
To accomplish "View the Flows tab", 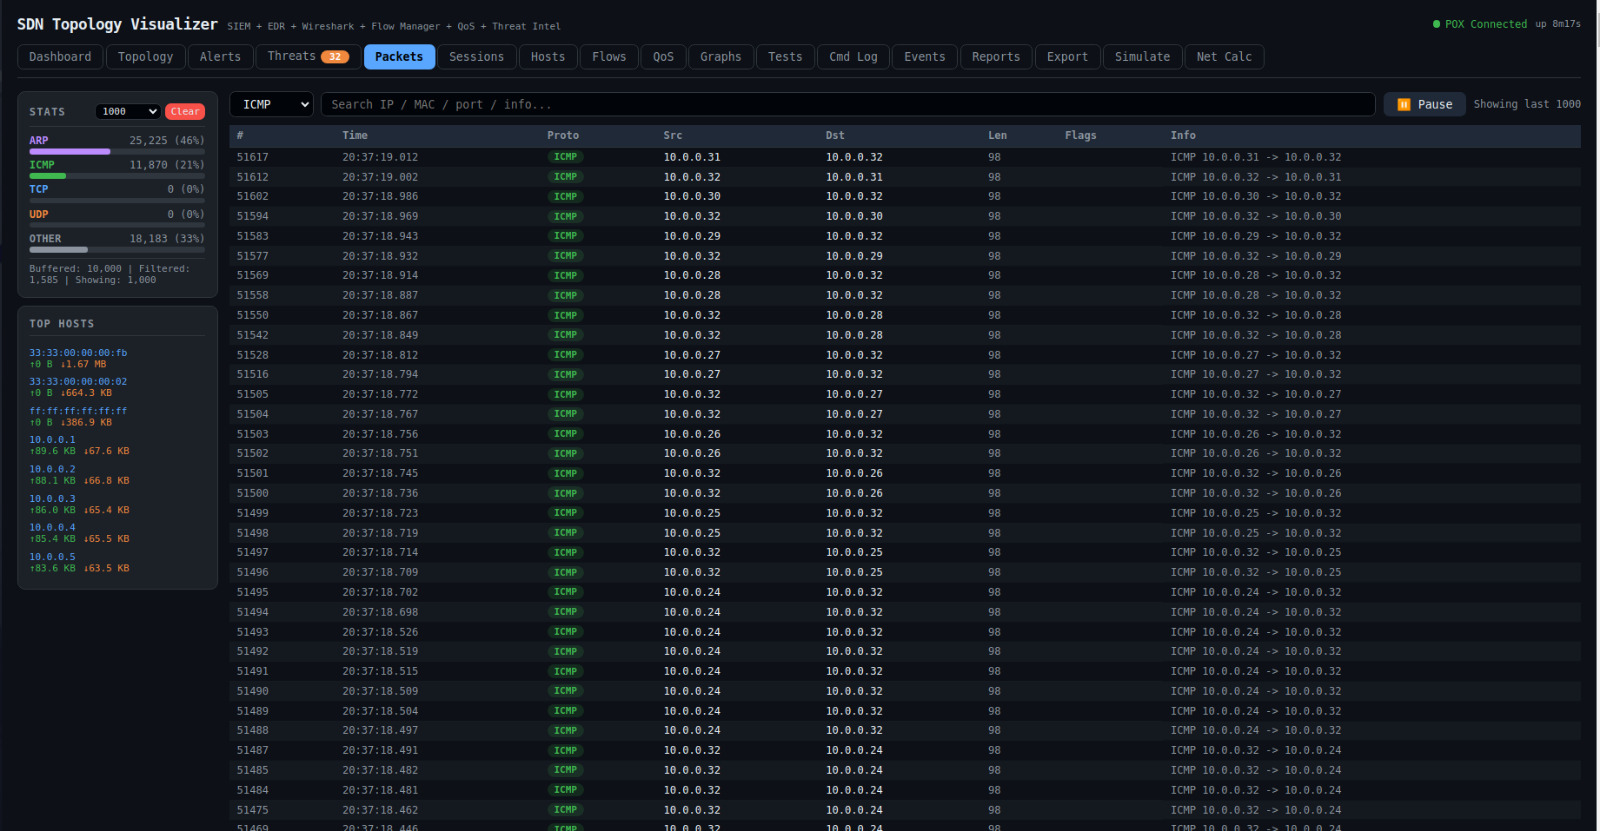I will [609, 57].
